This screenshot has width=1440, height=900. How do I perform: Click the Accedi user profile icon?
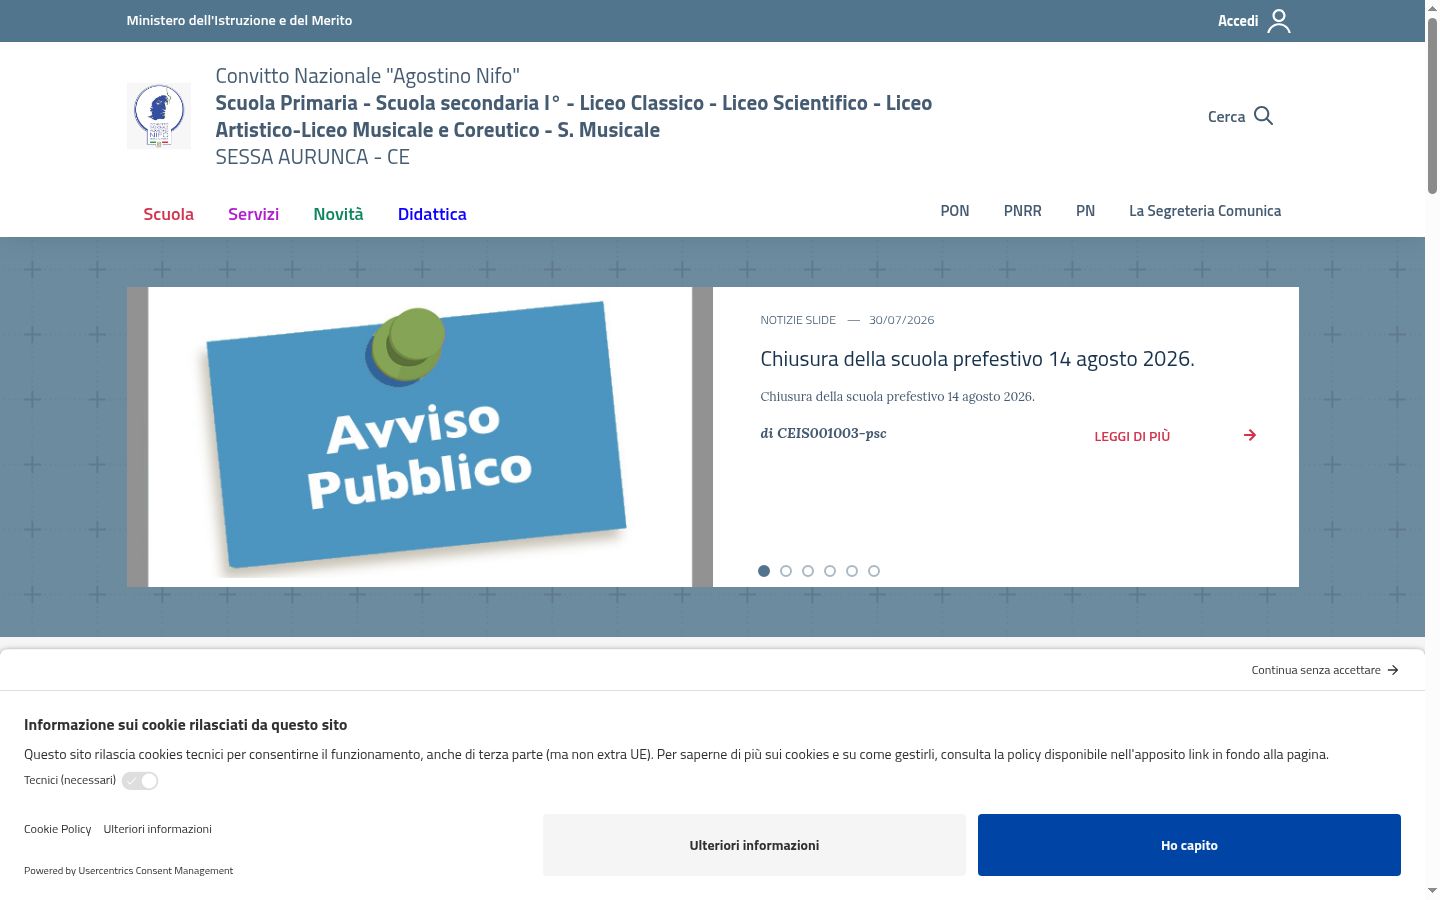[1279, 21]
